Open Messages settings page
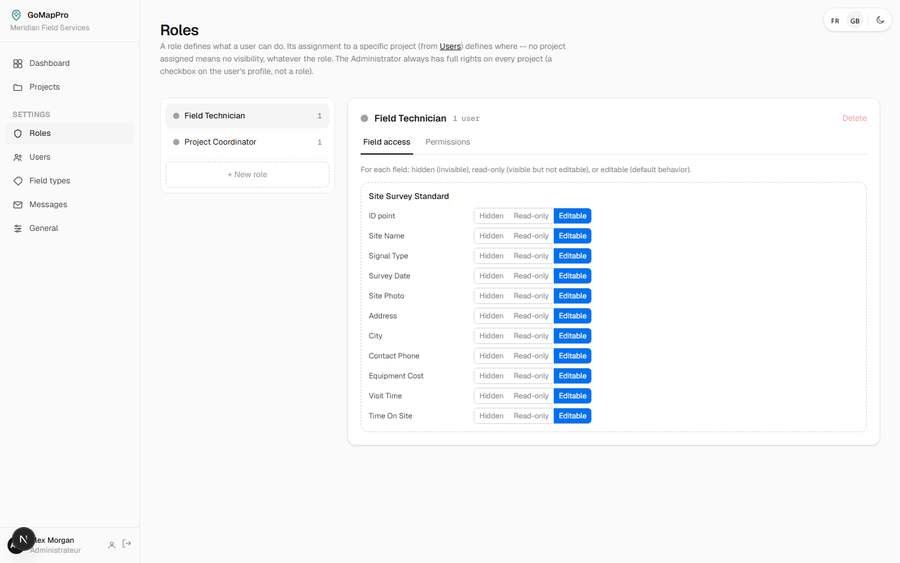The width and height of the screenshot is (900, 563). 69,205
